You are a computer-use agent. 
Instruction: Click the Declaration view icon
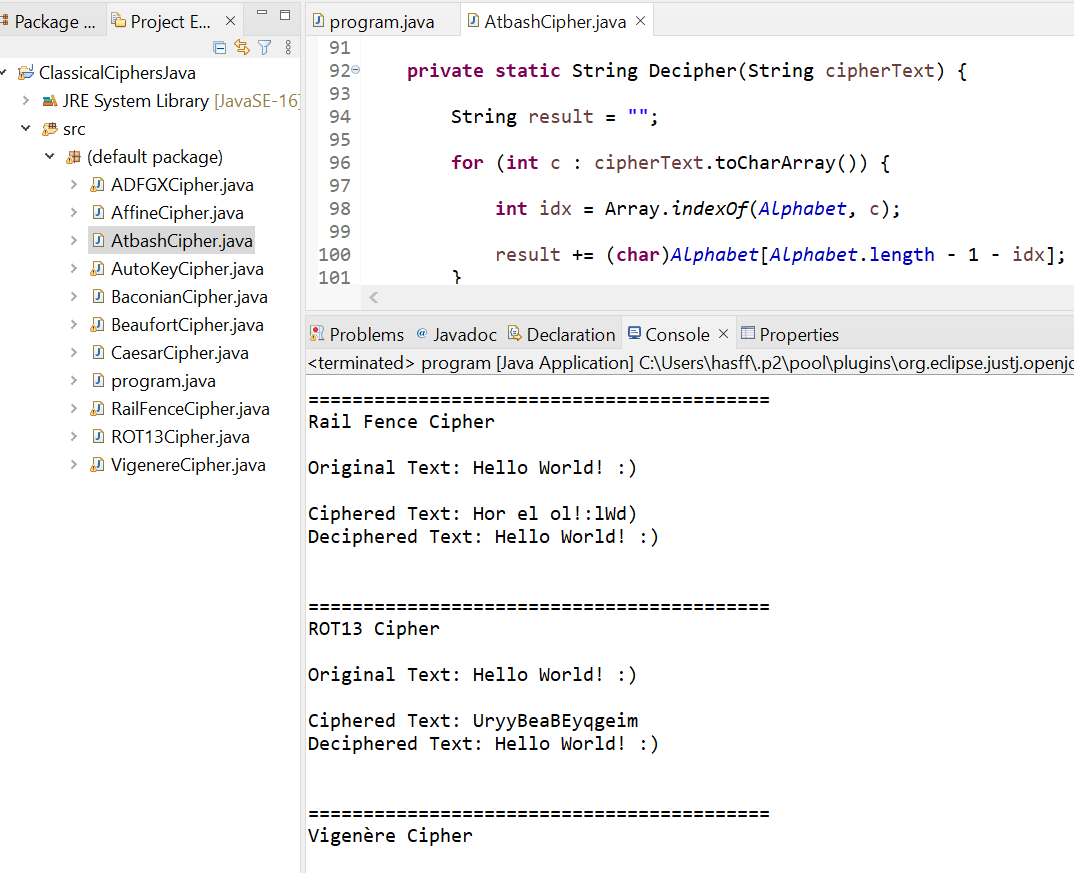pos(562,334)
